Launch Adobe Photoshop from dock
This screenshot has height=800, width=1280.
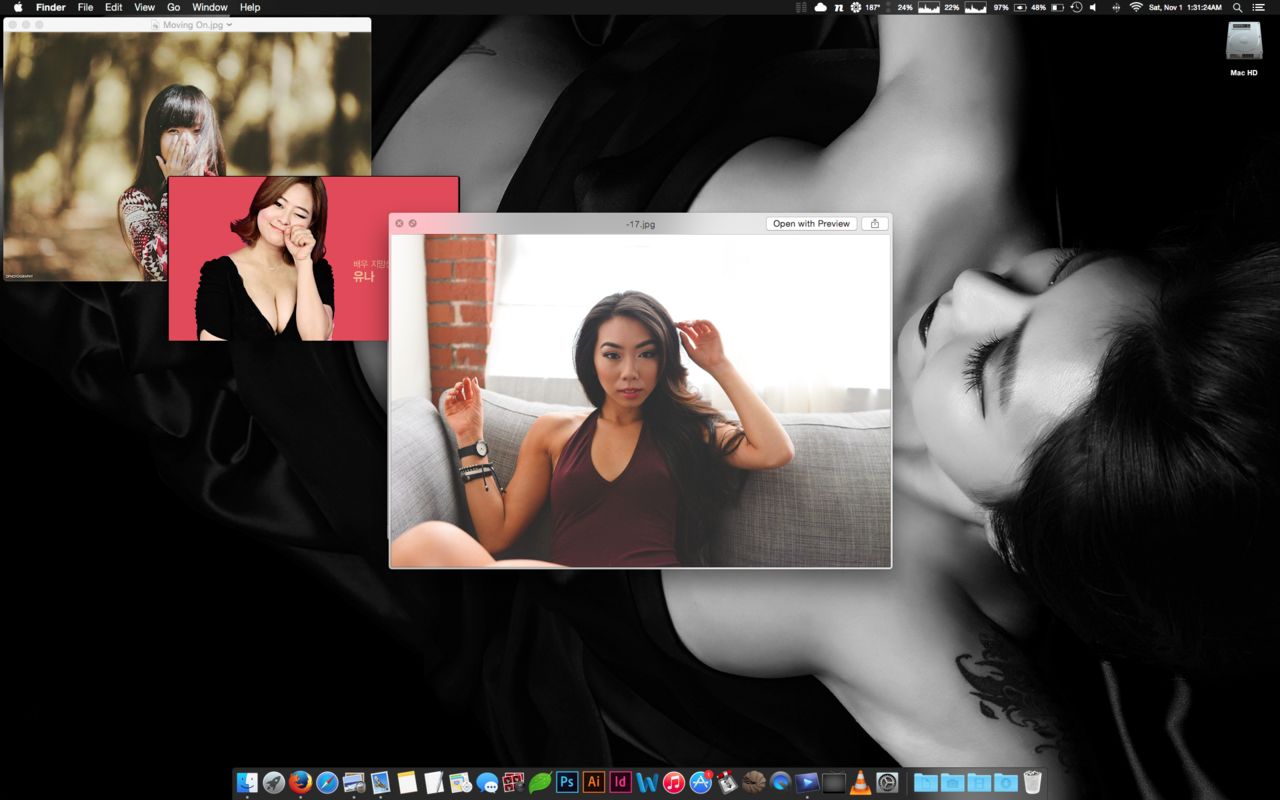coord(567,782)
